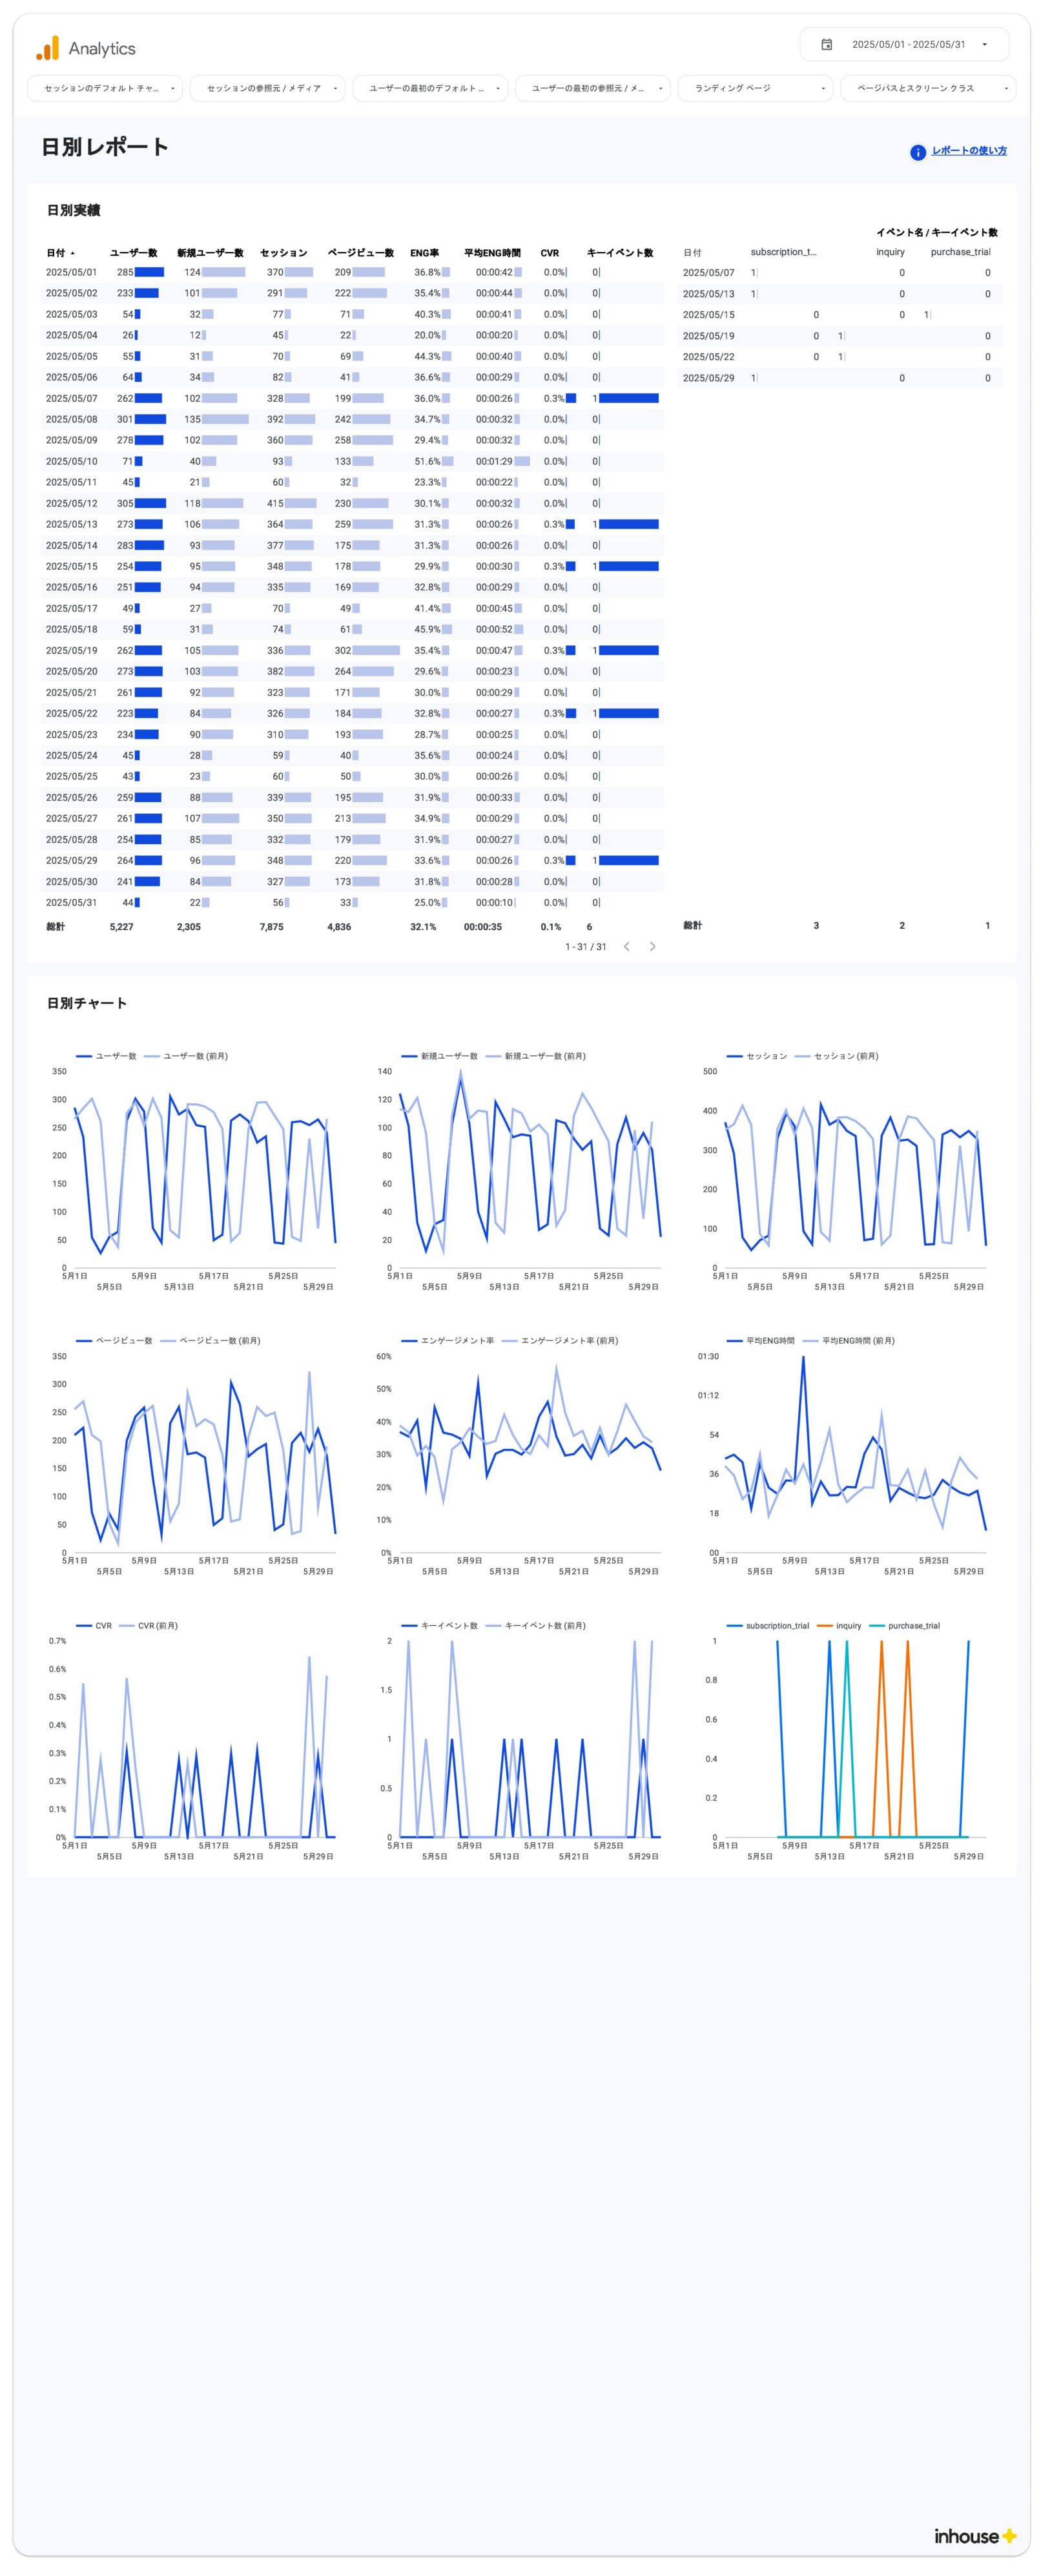Click the 日付 sort arrow in table header
Screen dimensions: 1041x2576
(73, 253)
